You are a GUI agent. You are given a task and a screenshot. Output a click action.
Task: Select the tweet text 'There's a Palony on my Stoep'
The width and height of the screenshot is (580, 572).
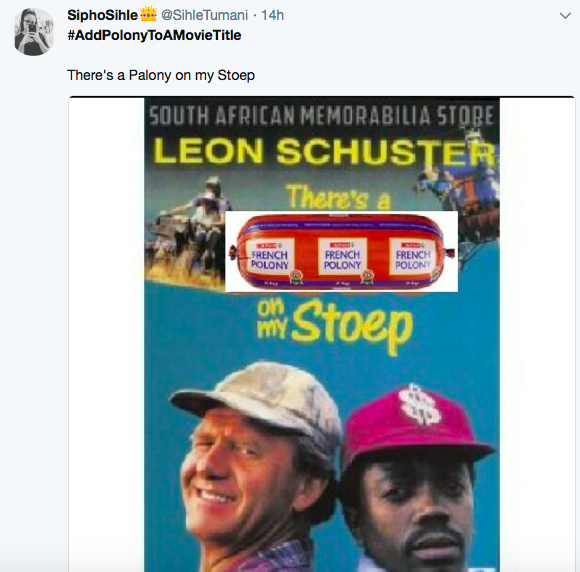tap(161, 75)
